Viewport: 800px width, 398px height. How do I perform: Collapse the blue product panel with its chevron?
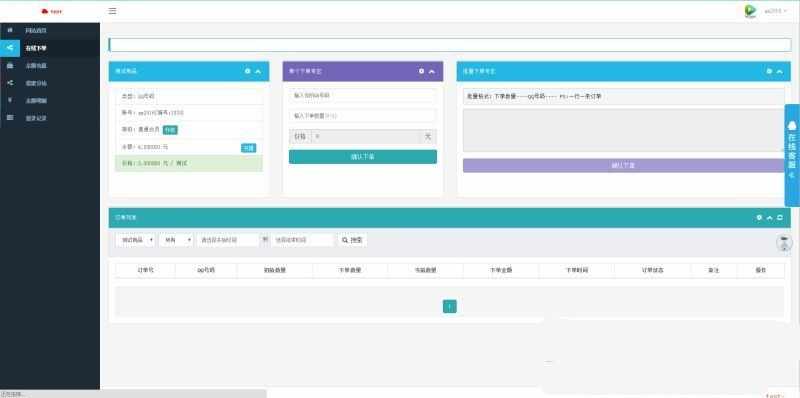[258, 71]
